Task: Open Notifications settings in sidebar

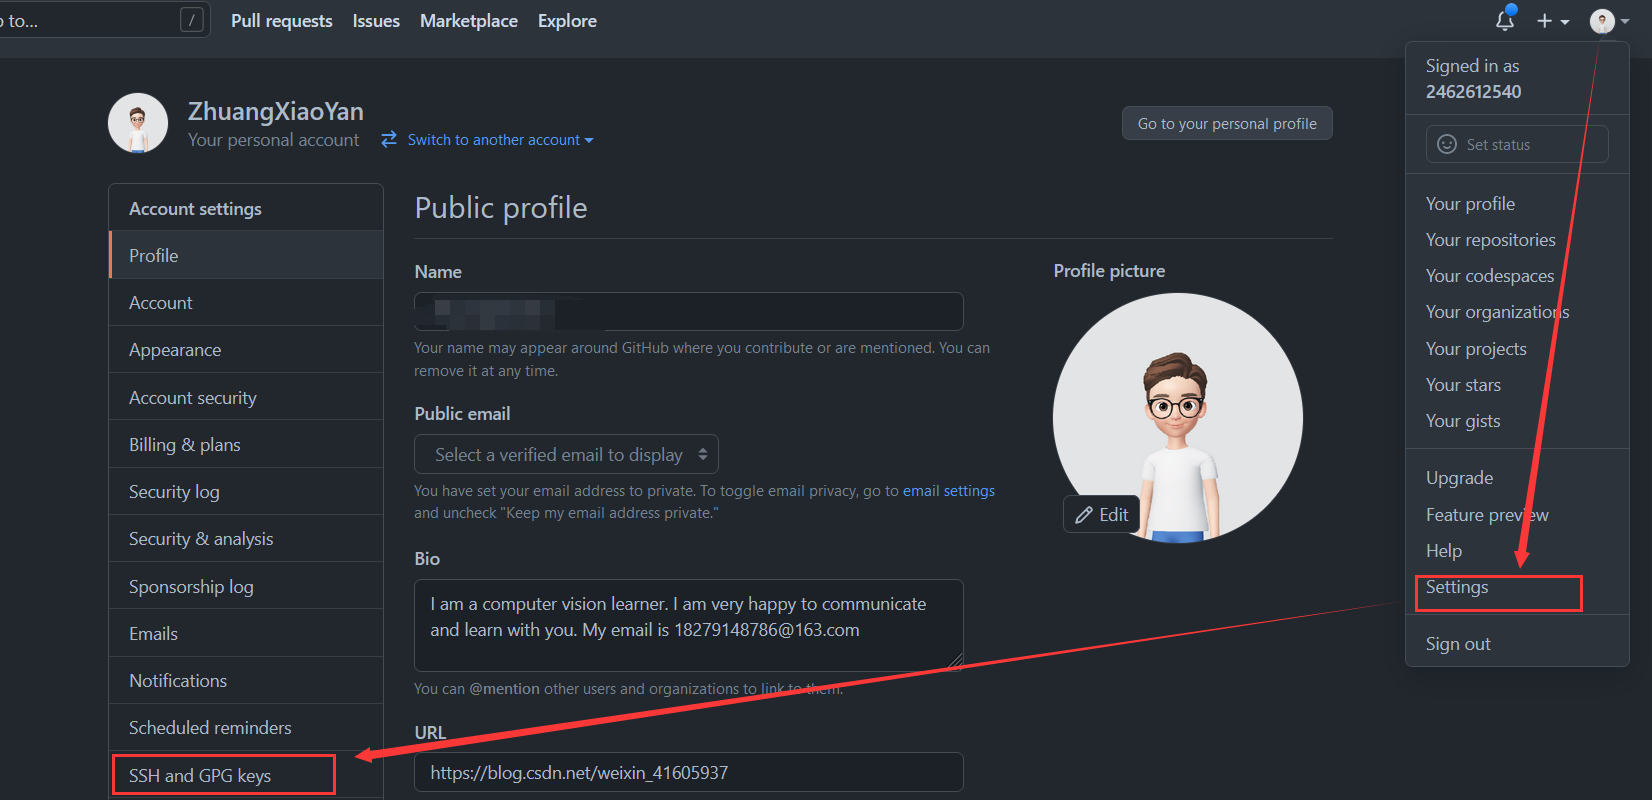Action: (246, 680)
